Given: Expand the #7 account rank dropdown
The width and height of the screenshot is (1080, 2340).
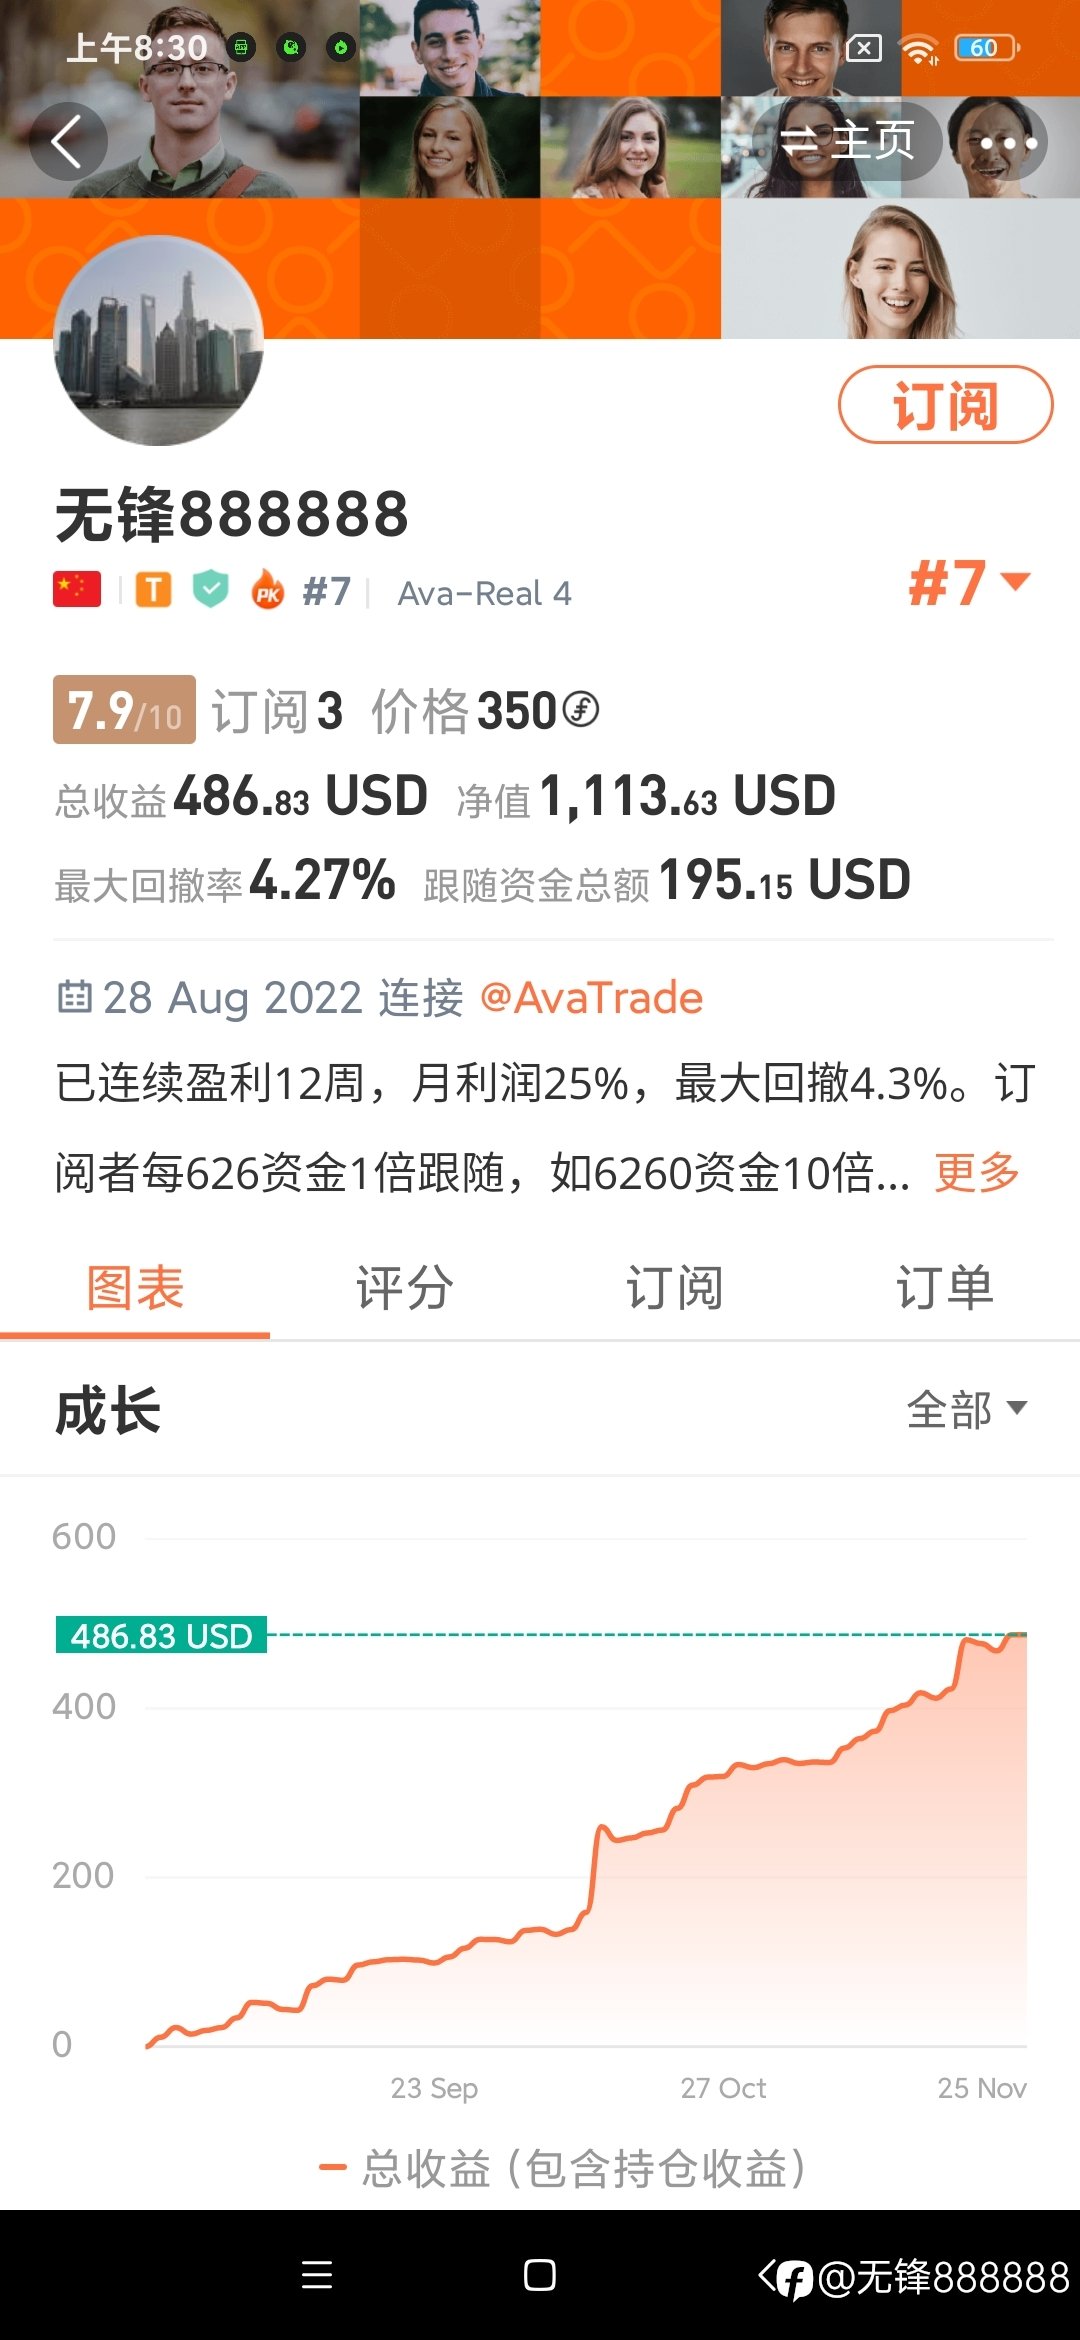Looking at the screenshot, I should tap(969, 583).
